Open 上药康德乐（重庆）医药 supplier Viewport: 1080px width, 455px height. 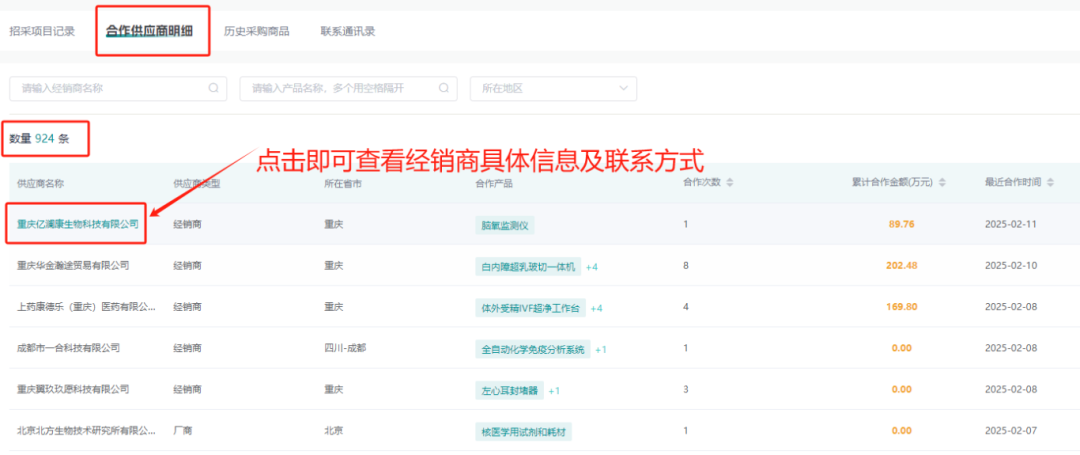click(x=86, y=306)
